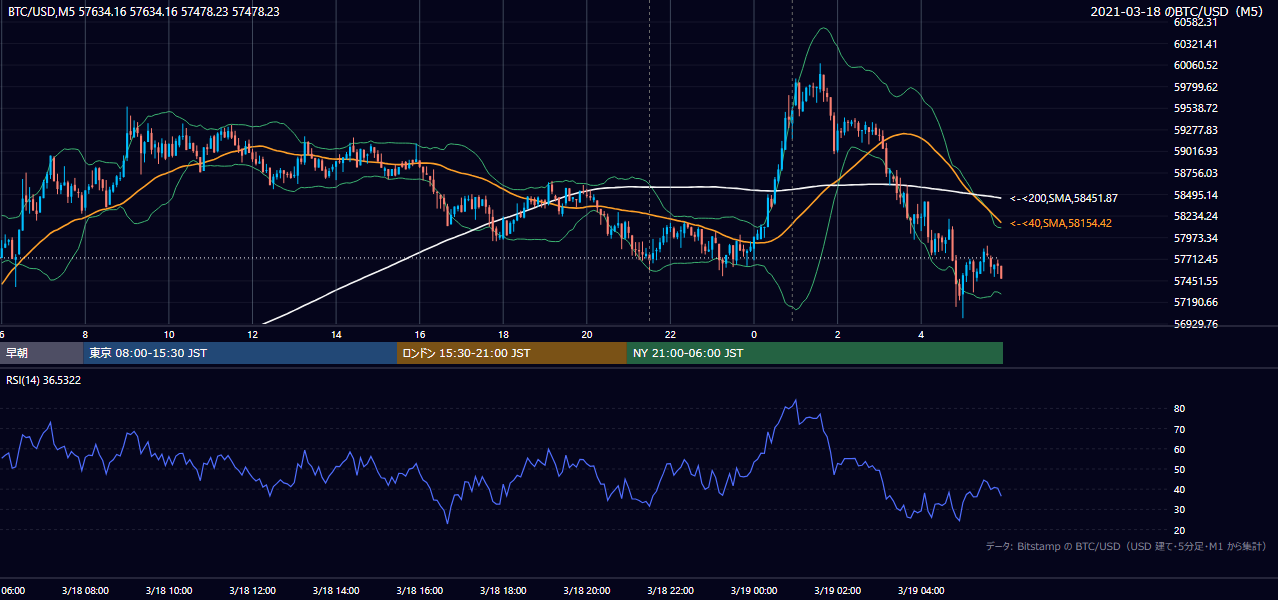Select the 200 SMA 58451.87 label
Viewport: 1278px width, 600px height.
(1063, 199)
